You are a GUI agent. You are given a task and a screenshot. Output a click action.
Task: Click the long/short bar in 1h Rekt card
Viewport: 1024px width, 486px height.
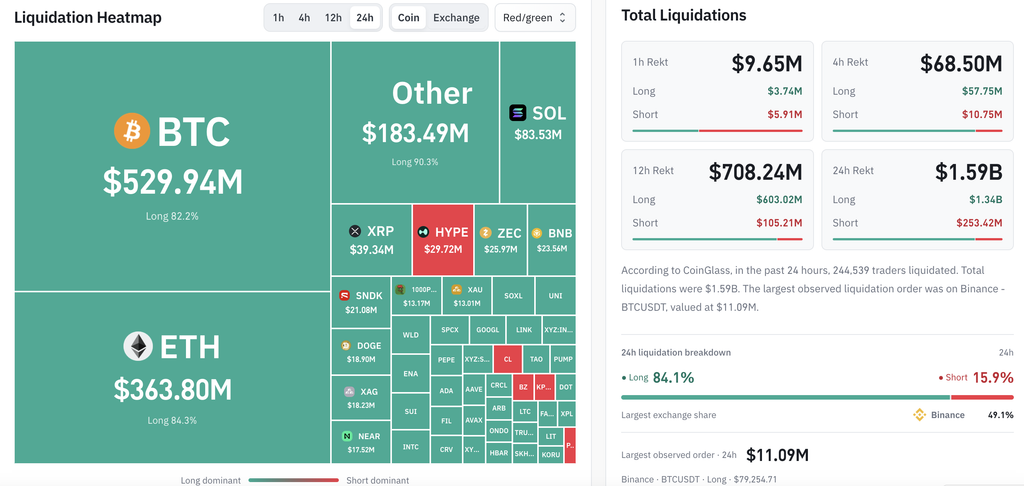717,131
